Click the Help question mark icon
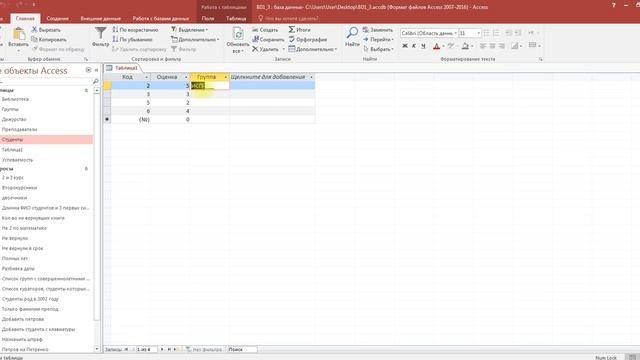The image size is (640, 360). [x=613, y=5]
